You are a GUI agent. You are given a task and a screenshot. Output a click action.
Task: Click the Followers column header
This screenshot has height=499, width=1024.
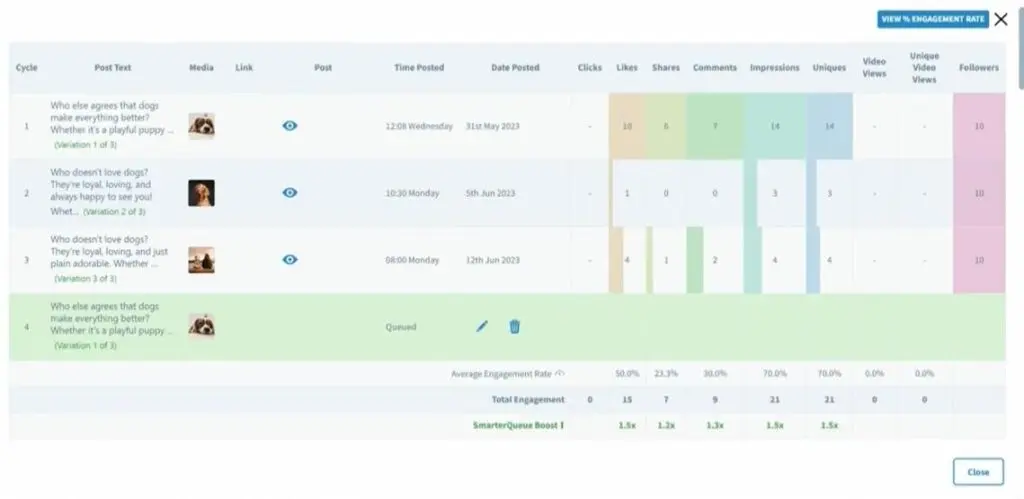coord(977,68)
